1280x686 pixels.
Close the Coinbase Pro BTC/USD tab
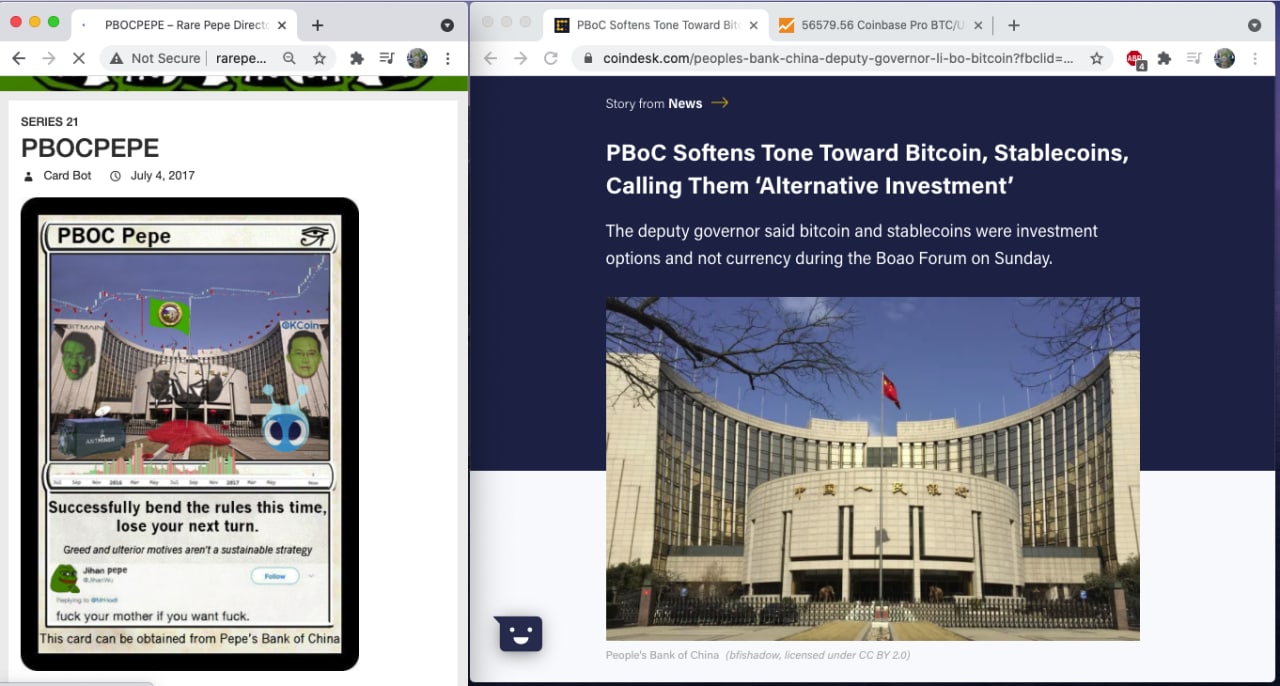pos(978,25)
